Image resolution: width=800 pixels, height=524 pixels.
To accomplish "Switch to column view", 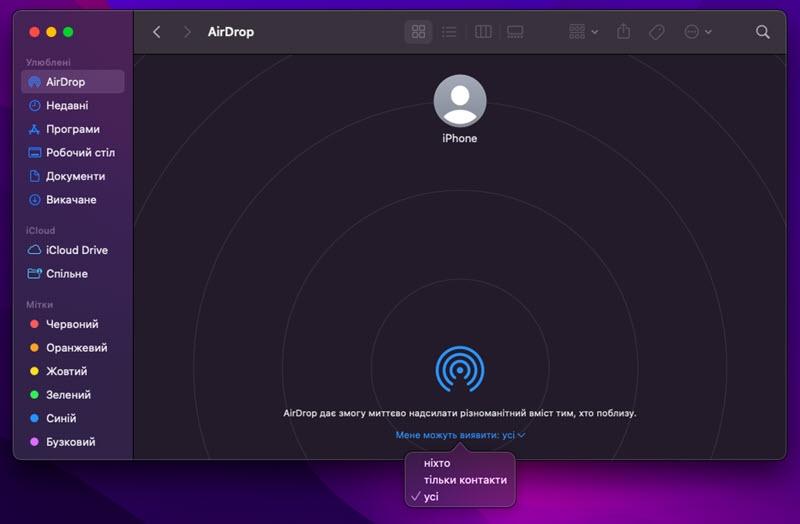I will (x=483, y=32).
